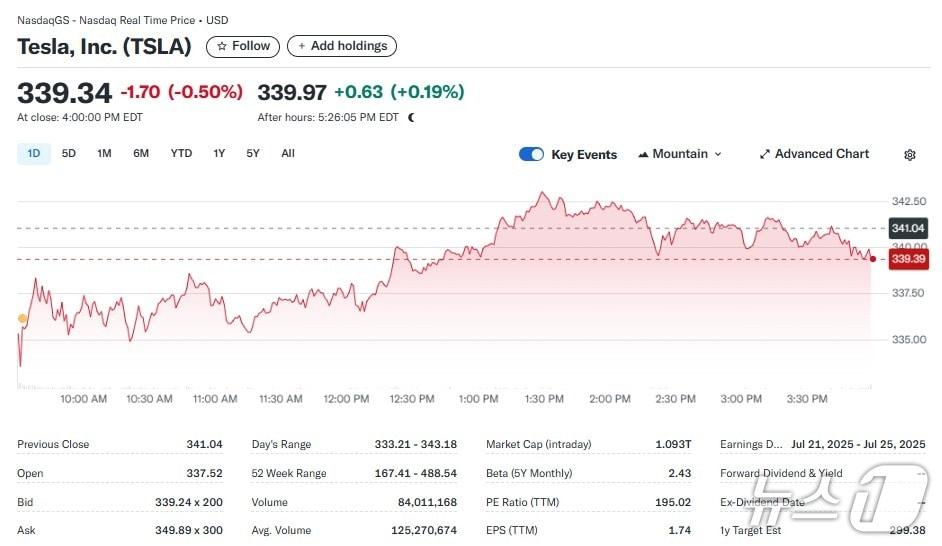Image resolution: width=942 pixels, height=546 pixels.
Task: Switch chart to YTD range
Action: tap(181, 153)
